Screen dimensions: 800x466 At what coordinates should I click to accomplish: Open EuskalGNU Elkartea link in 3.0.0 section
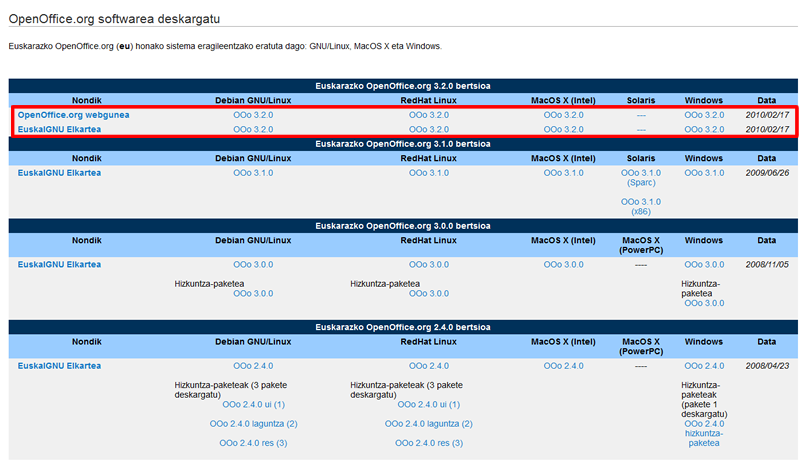click(59, 264)
